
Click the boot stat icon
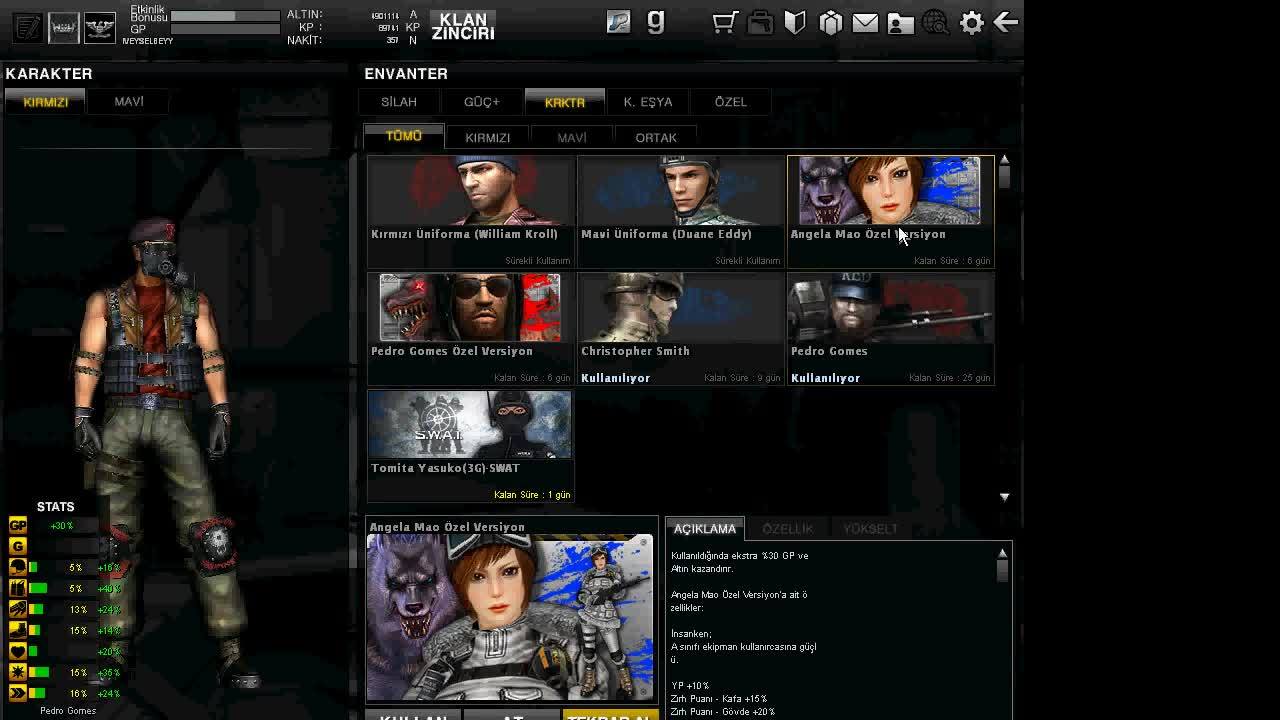17,630
